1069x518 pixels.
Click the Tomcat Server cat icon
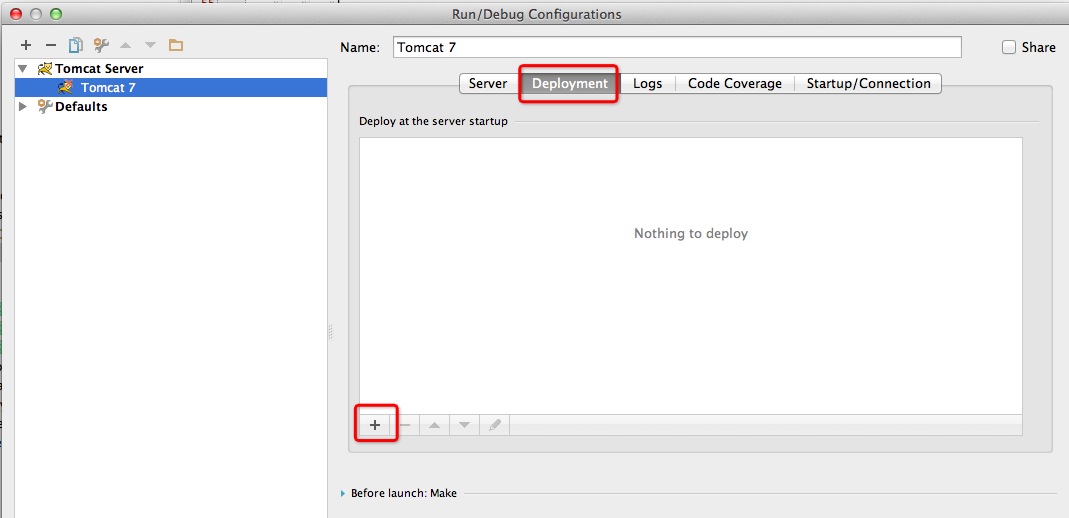pos(45,69)
